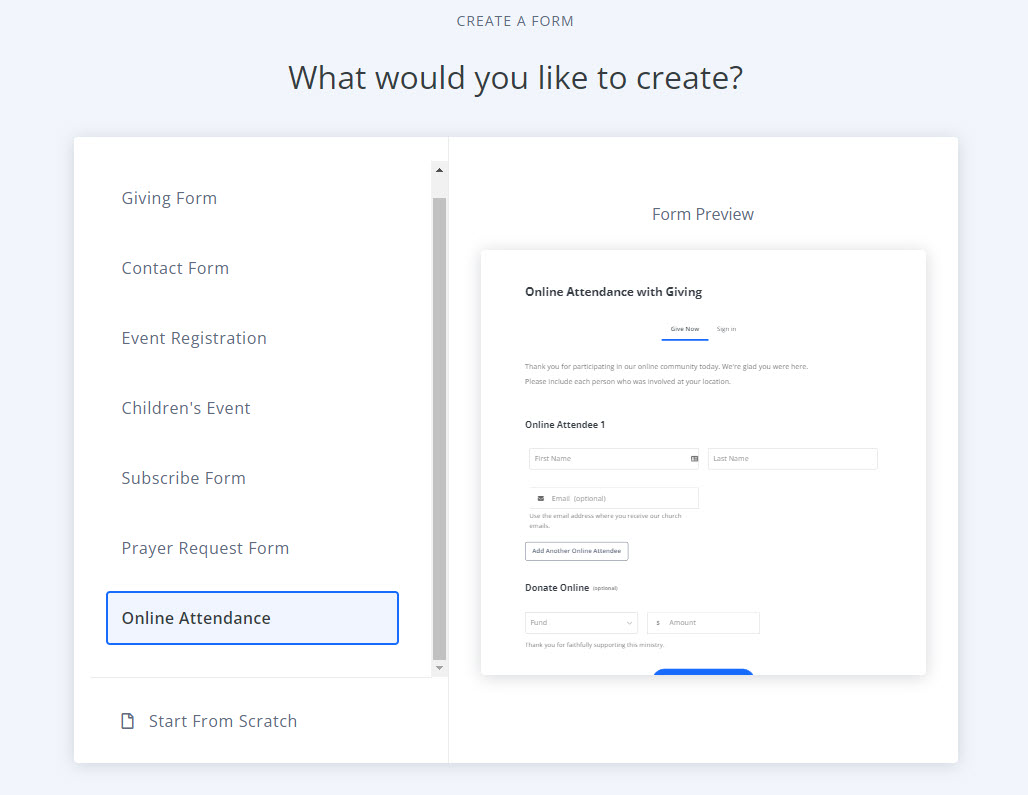The width and height of the screenshot is (1028, 795).
Task: Click the document icon beside Start From Scratch
Action: 127,720
